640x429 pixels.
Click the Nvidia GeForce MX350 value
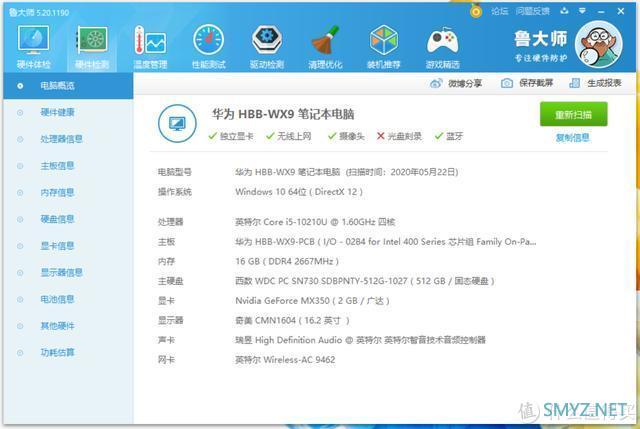(312, 301)
